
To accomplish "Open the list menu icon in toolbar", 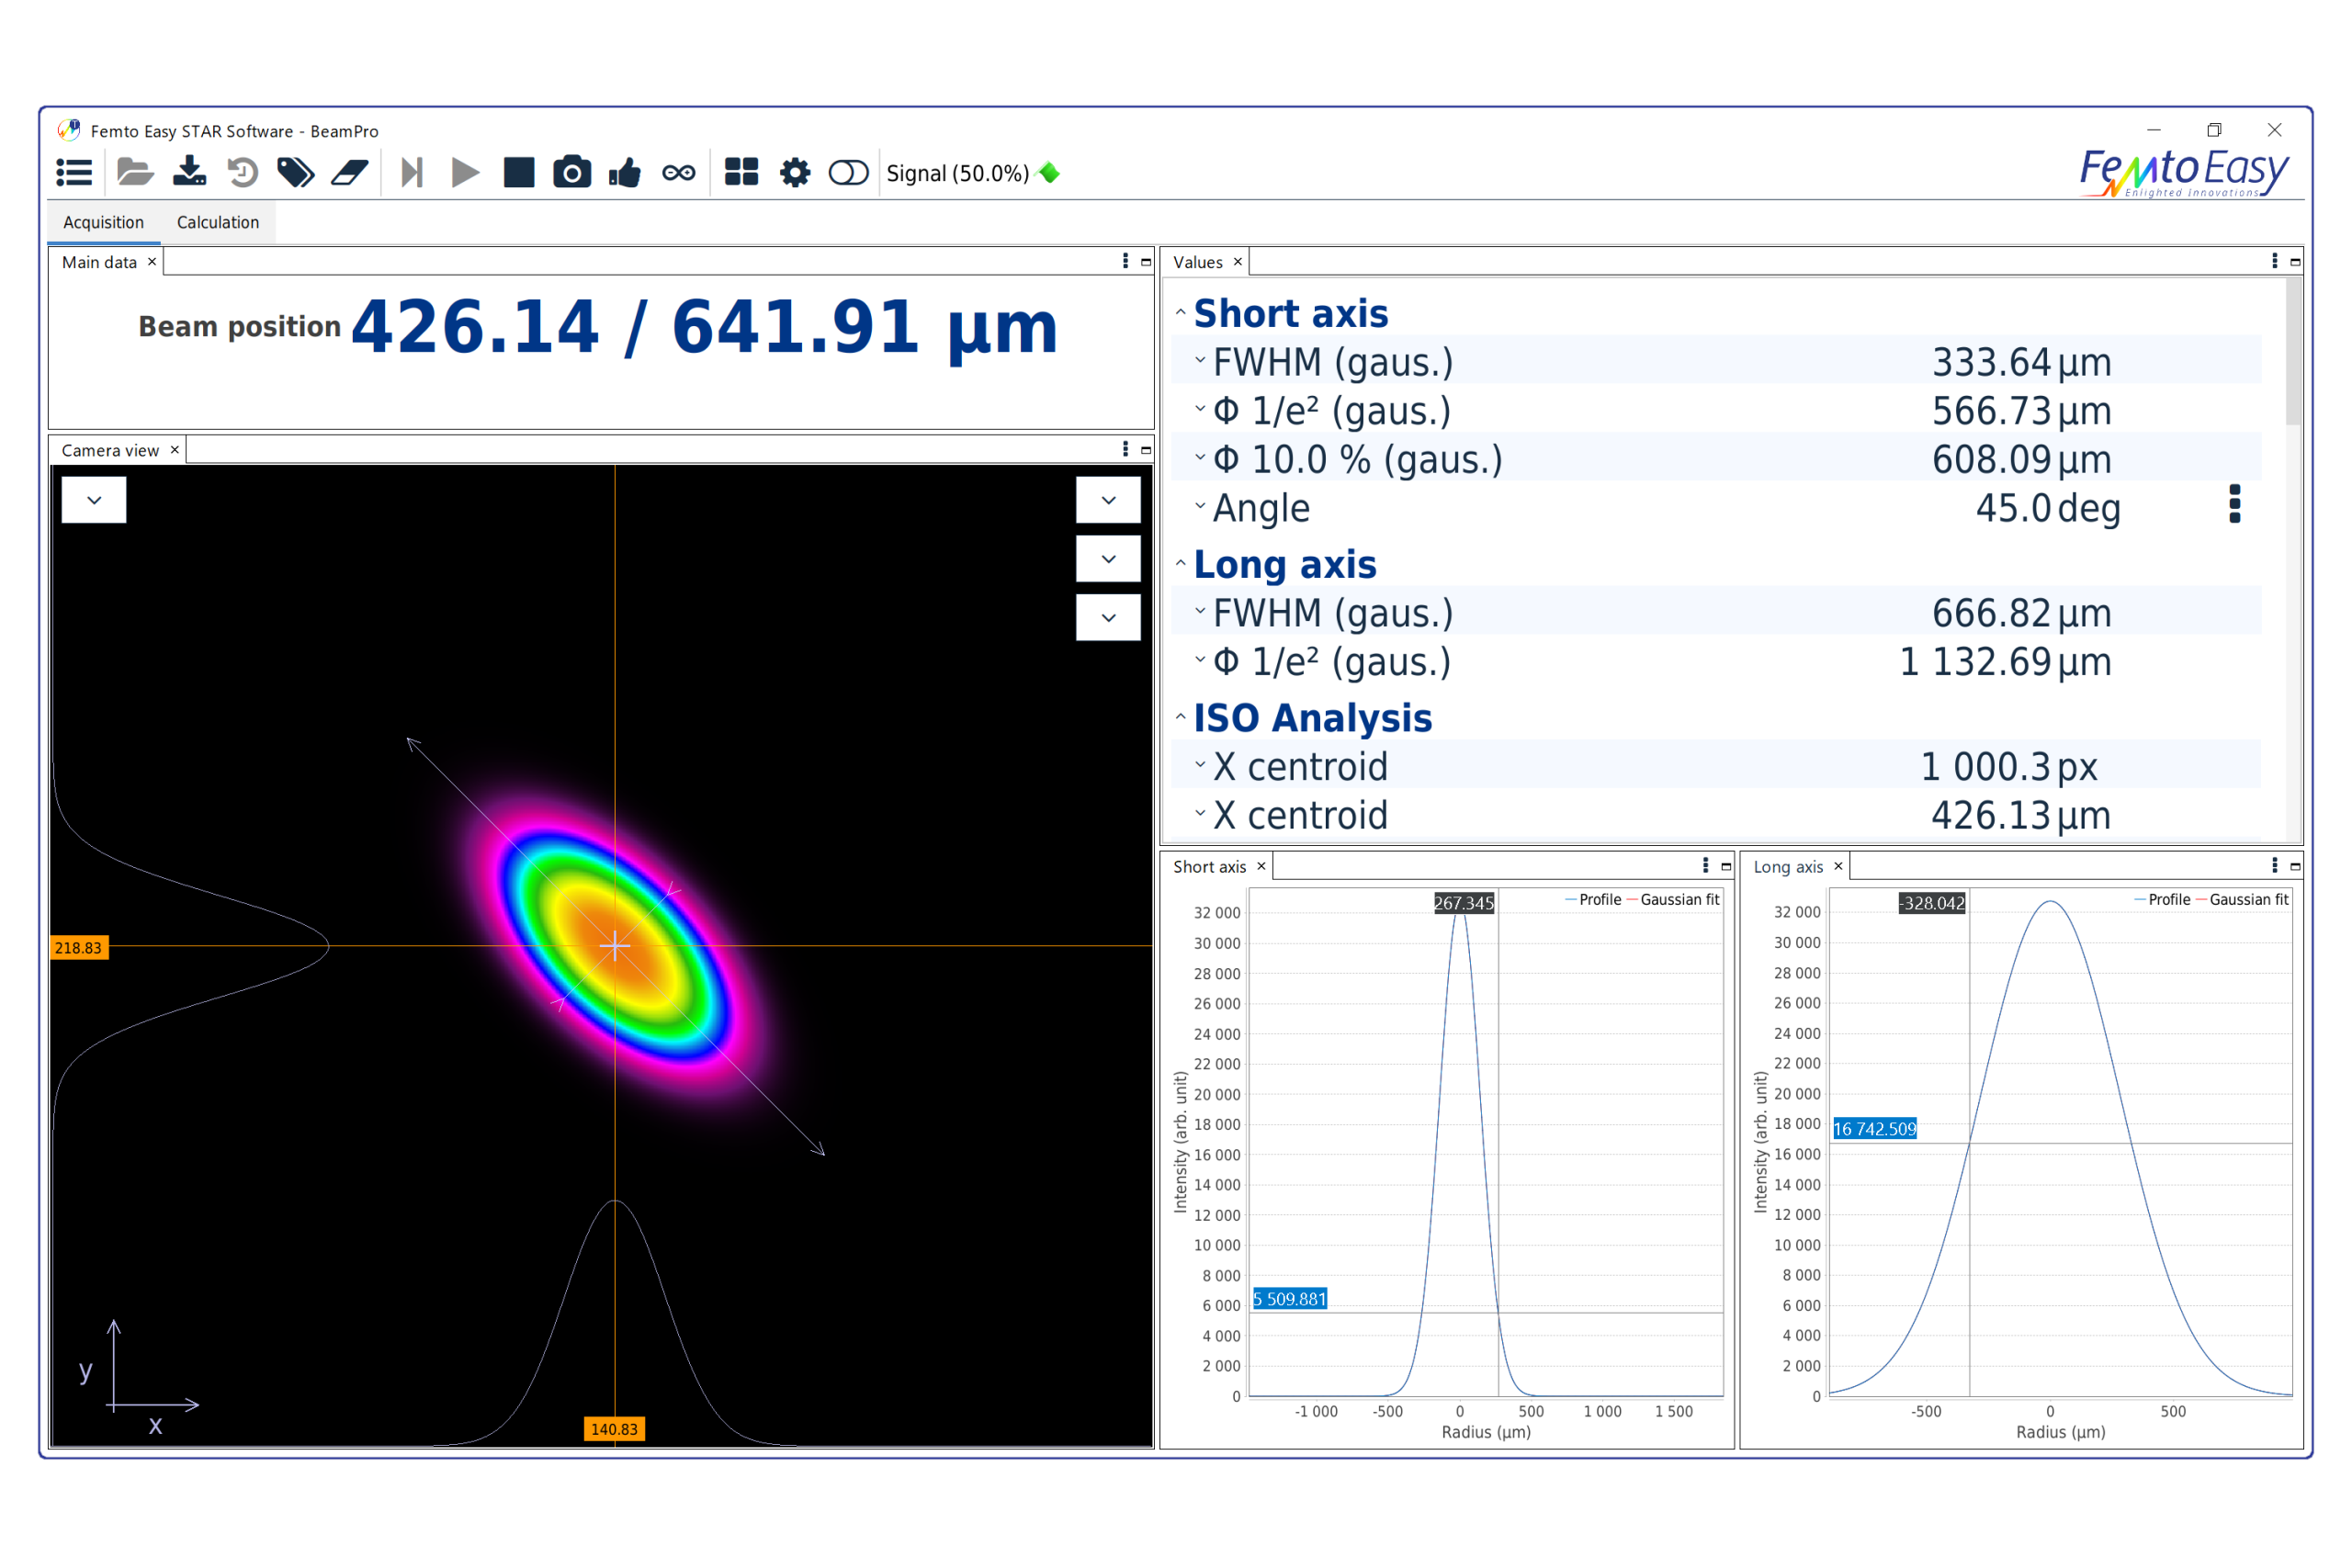I will point(74,173).
